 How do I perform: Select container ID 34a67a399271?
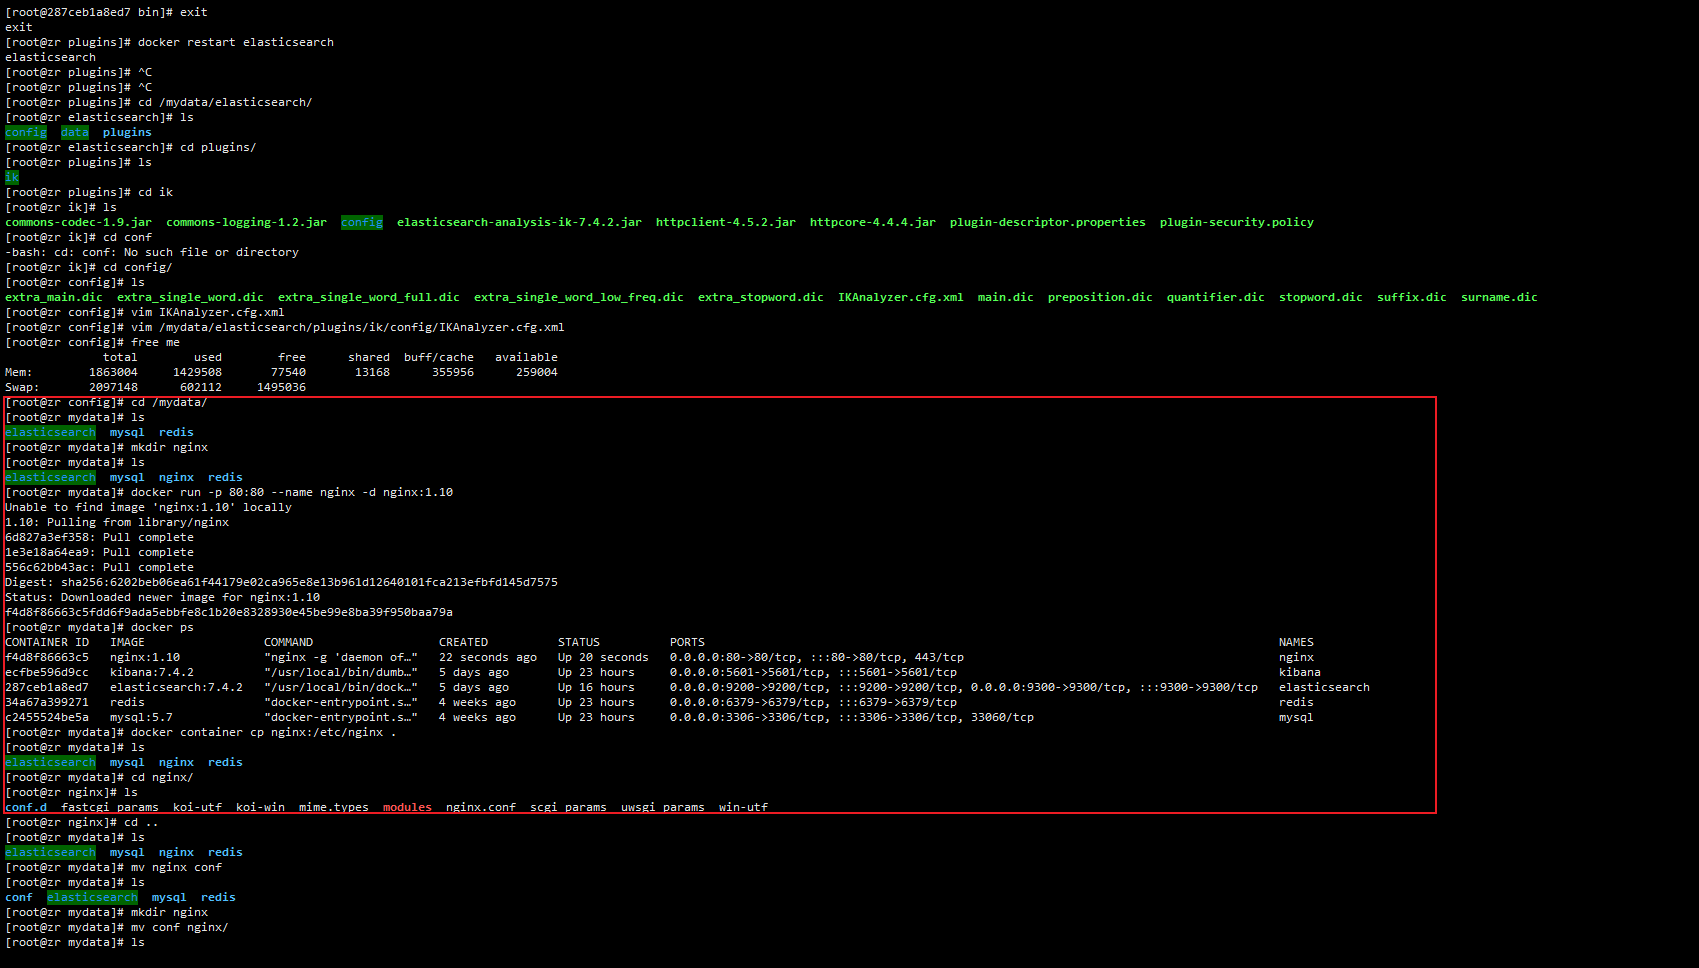[x=47, y=702]
